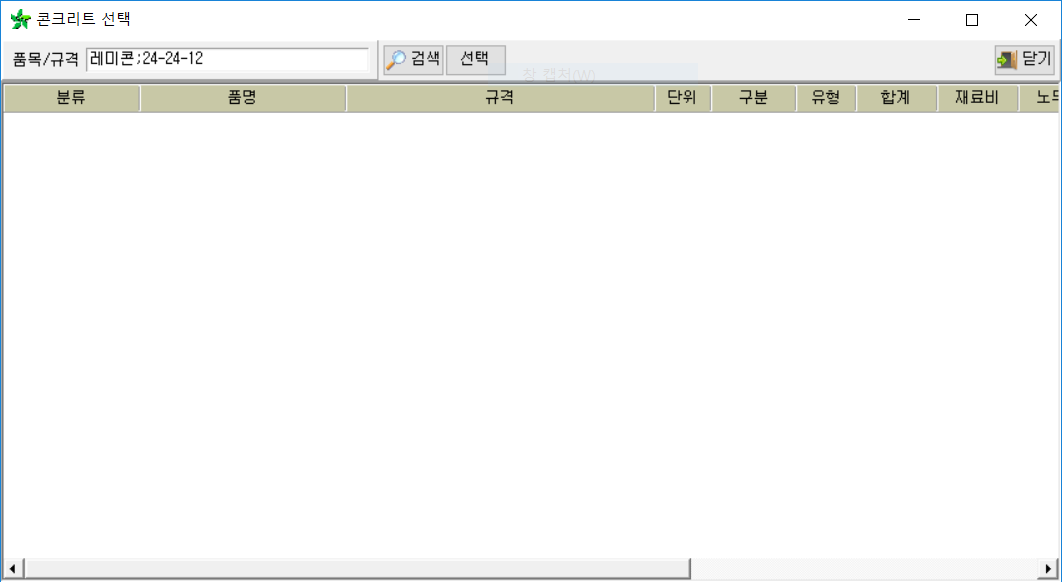Click the 유형 column header

tap(826, 98)
